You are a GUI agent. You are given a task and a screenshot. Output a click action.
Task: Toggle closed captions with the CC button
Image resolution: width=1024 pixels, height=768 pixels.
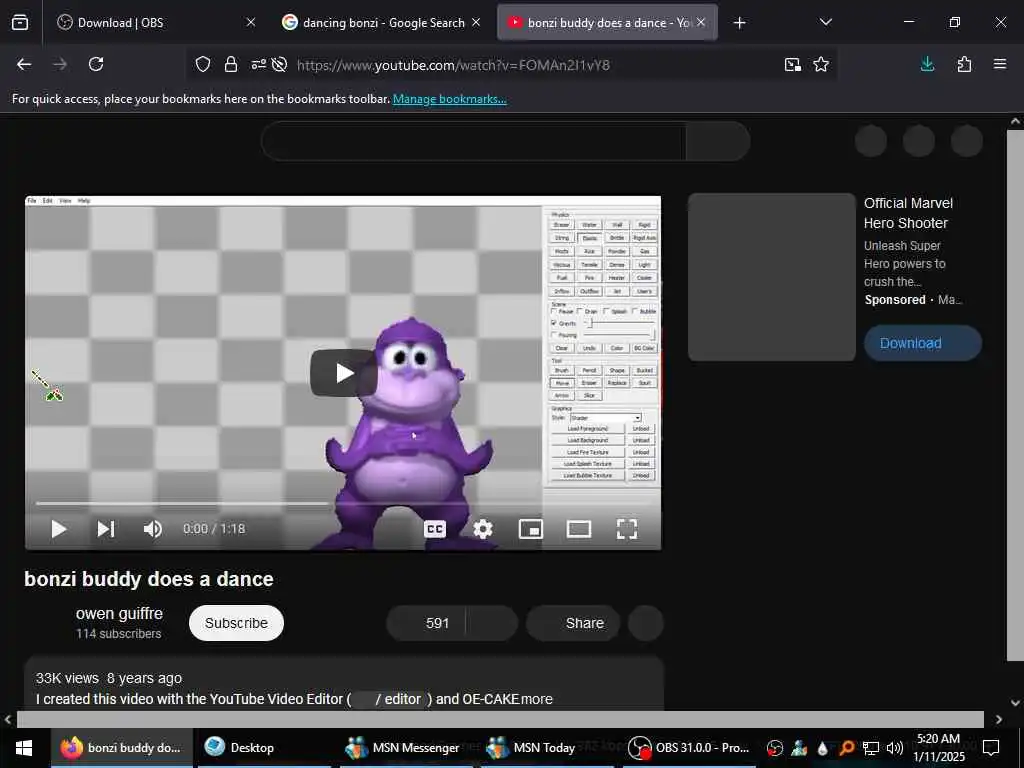tap(435, 529)
